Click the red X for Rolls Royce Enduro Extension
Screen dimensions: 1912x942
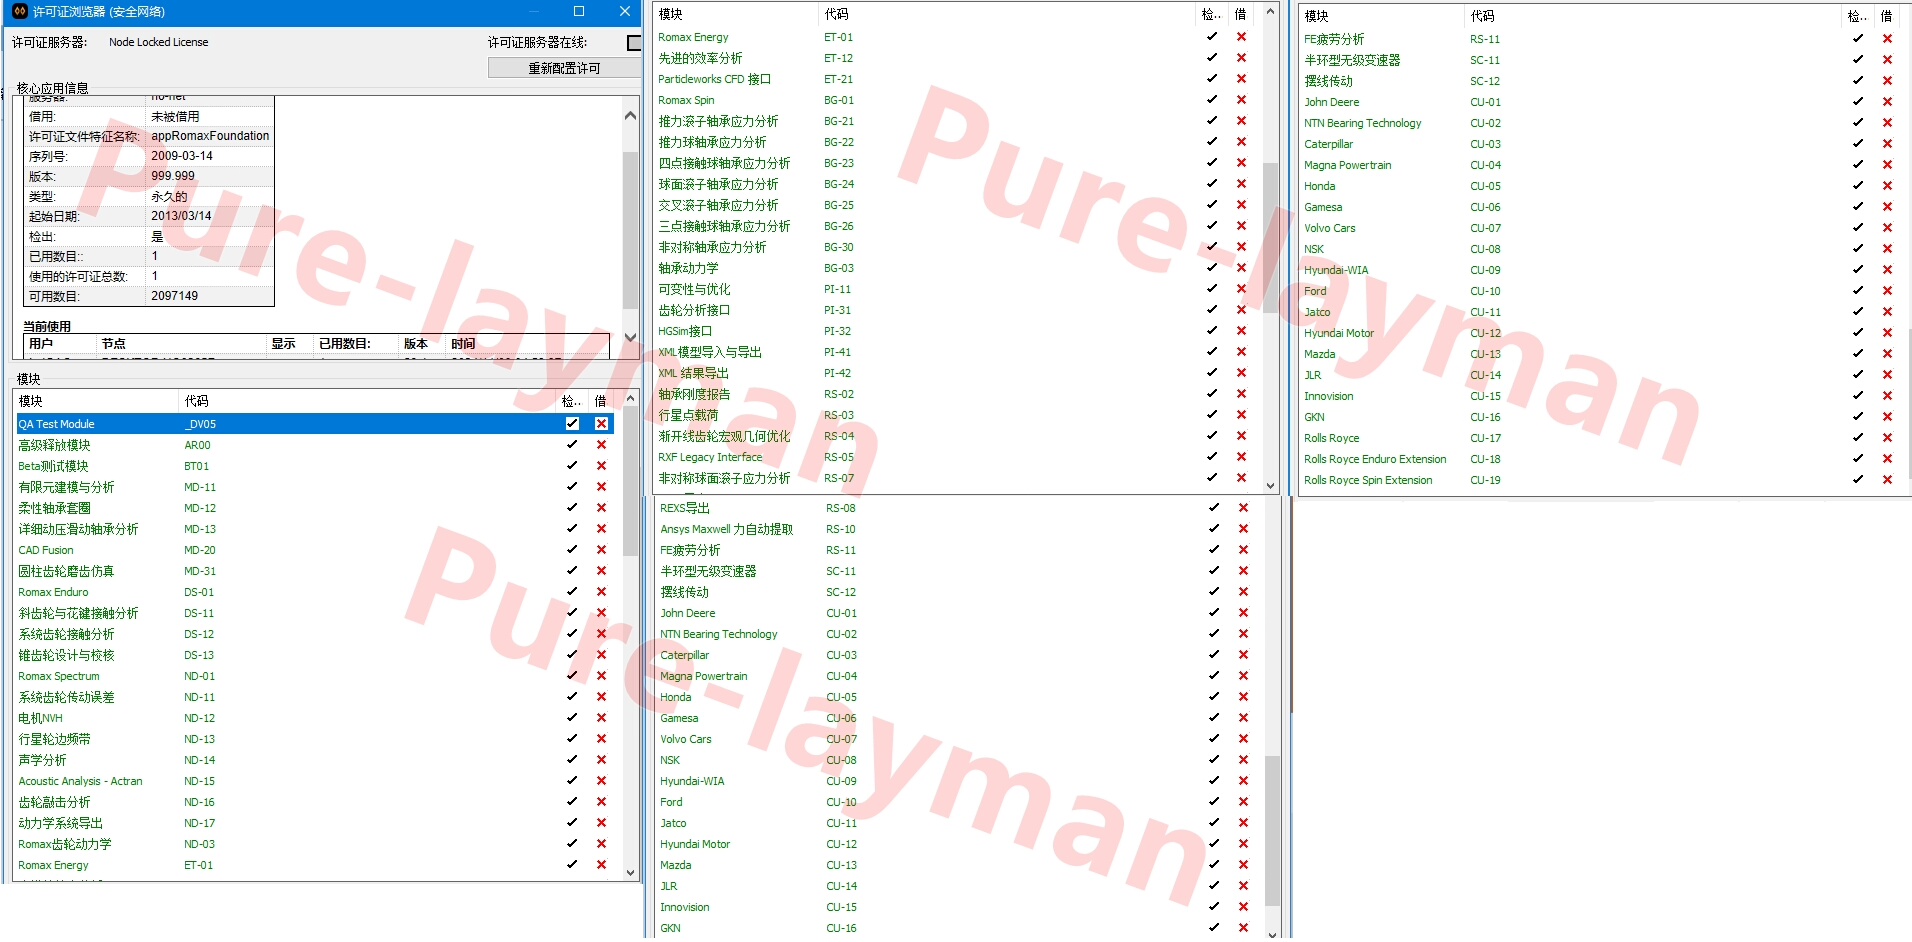[1887, 459]
